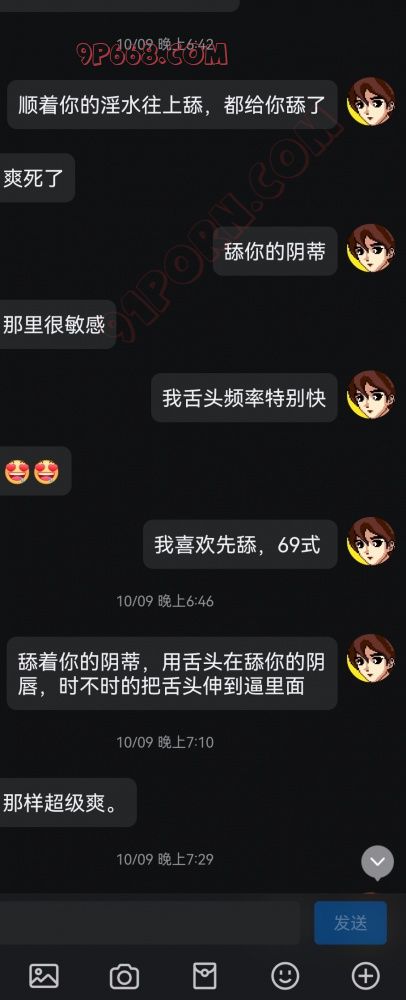
Task: Tap the 10/09 晚上6:46 timestamp
Action: pyautogui.click(x=165, y=601)
